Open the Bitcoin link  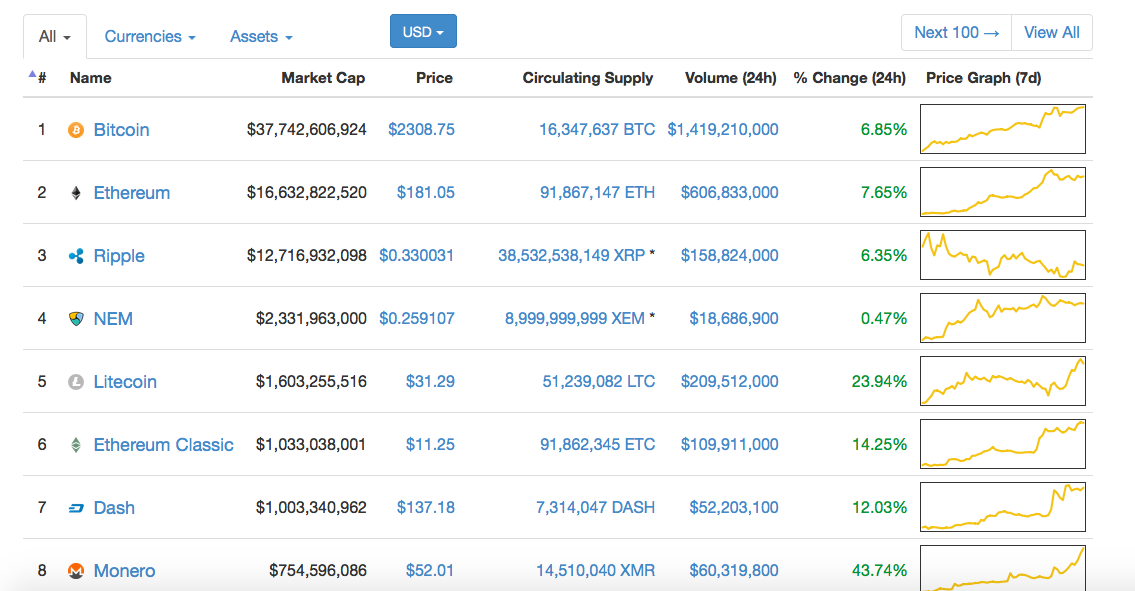[x=122, y=130]
